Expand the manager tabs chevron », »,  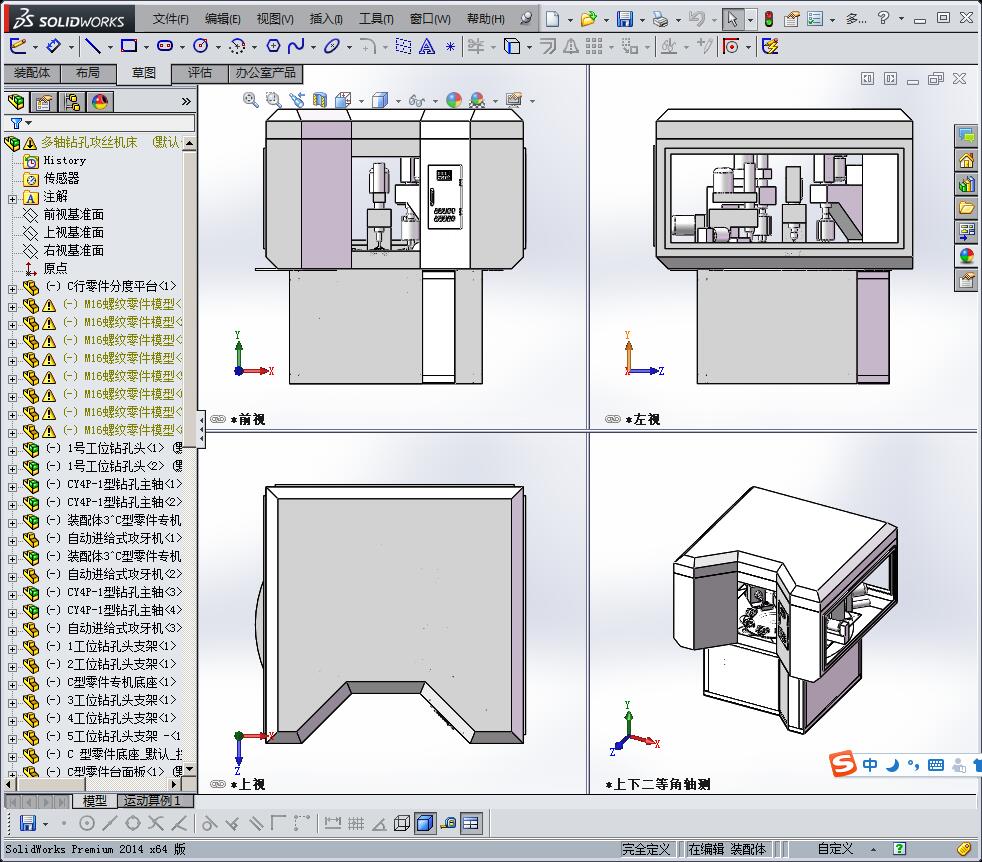pos(186,101)
